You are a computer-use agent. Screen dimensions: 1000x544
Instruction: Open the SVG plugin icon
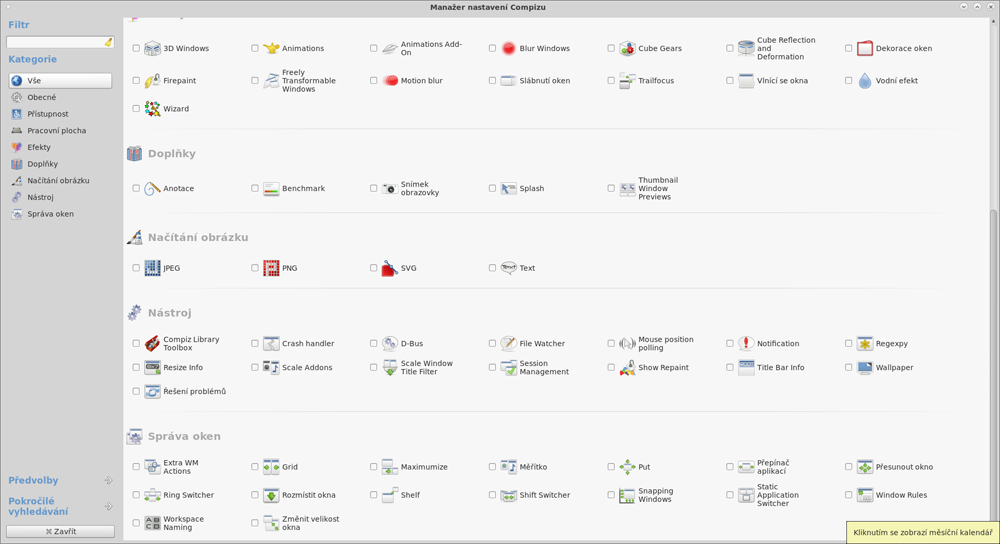(x=390, y=268)
